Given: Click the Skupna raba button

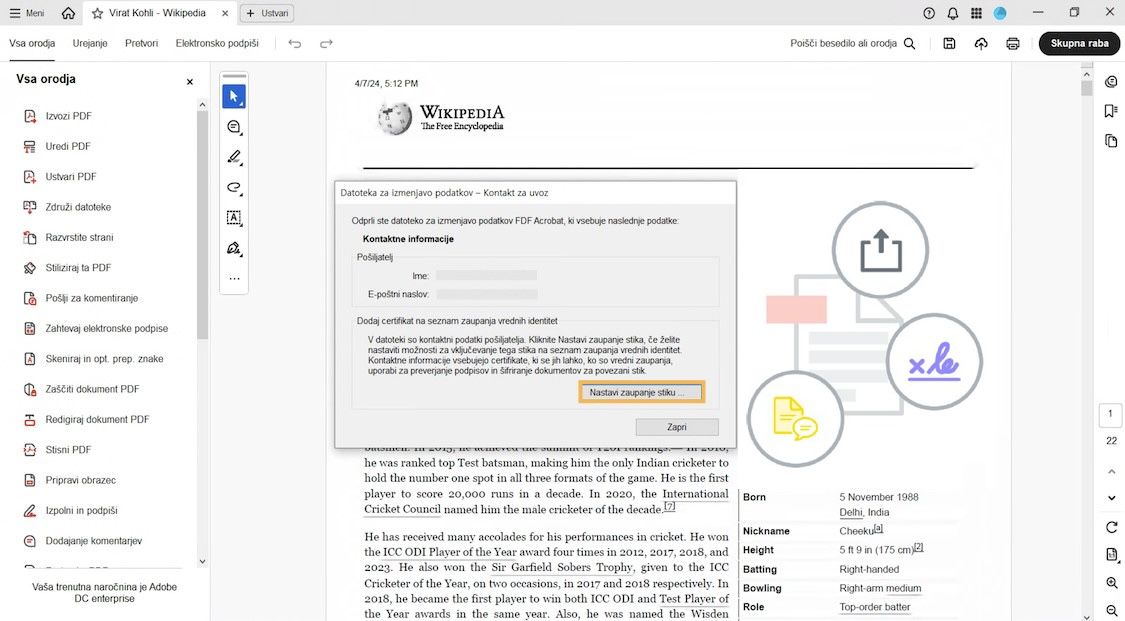Looking at the screenshot, I should 1079,43.
